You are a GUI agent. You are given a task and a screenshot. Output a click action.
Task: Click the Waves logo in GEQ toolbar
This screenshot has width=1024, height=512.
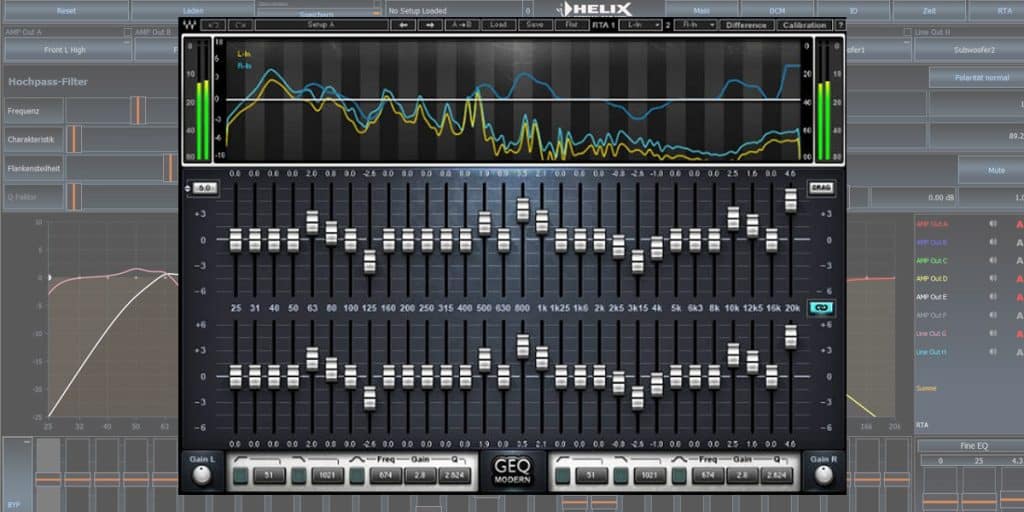point(189,25)
